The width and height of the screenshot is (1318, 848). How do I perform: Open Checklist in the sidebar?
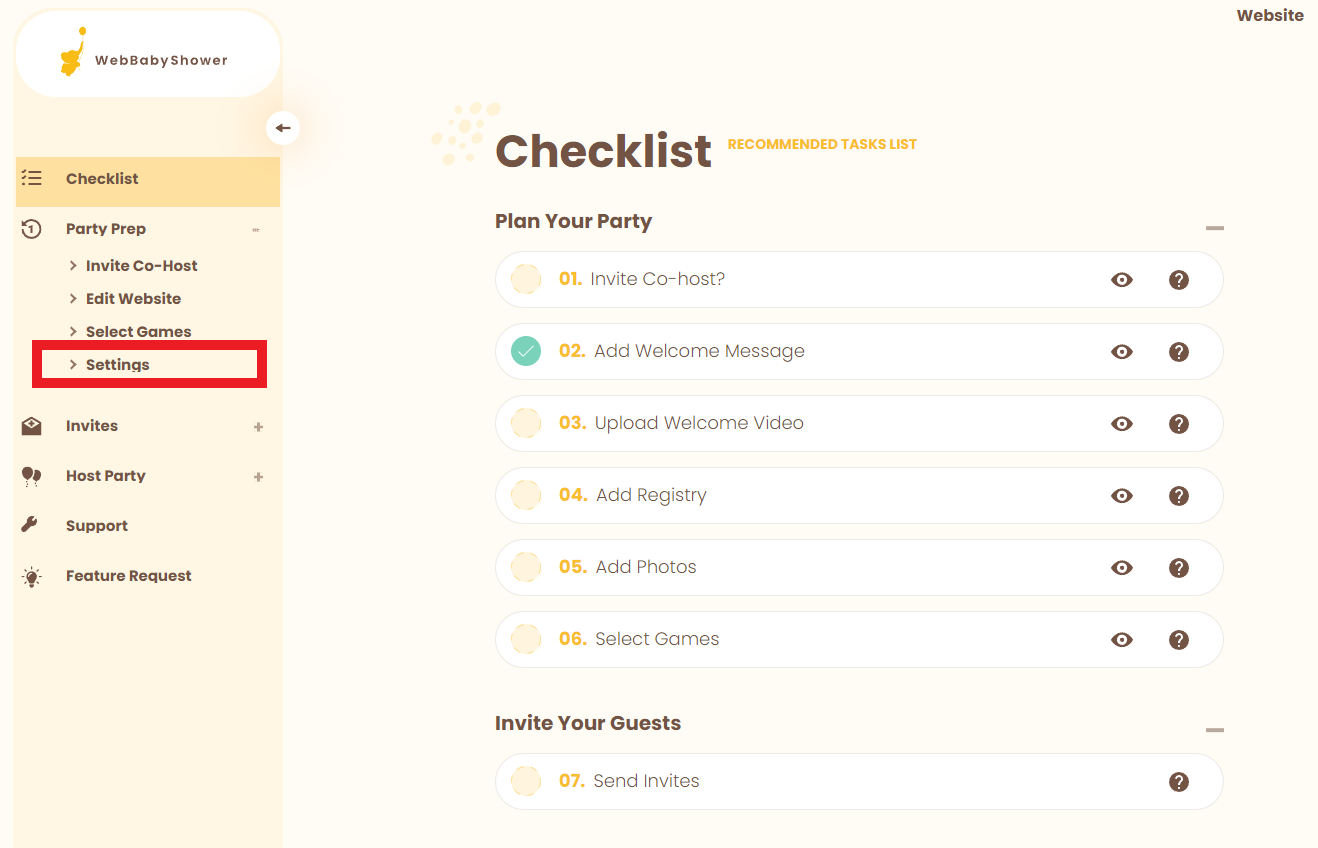point(102,179)
